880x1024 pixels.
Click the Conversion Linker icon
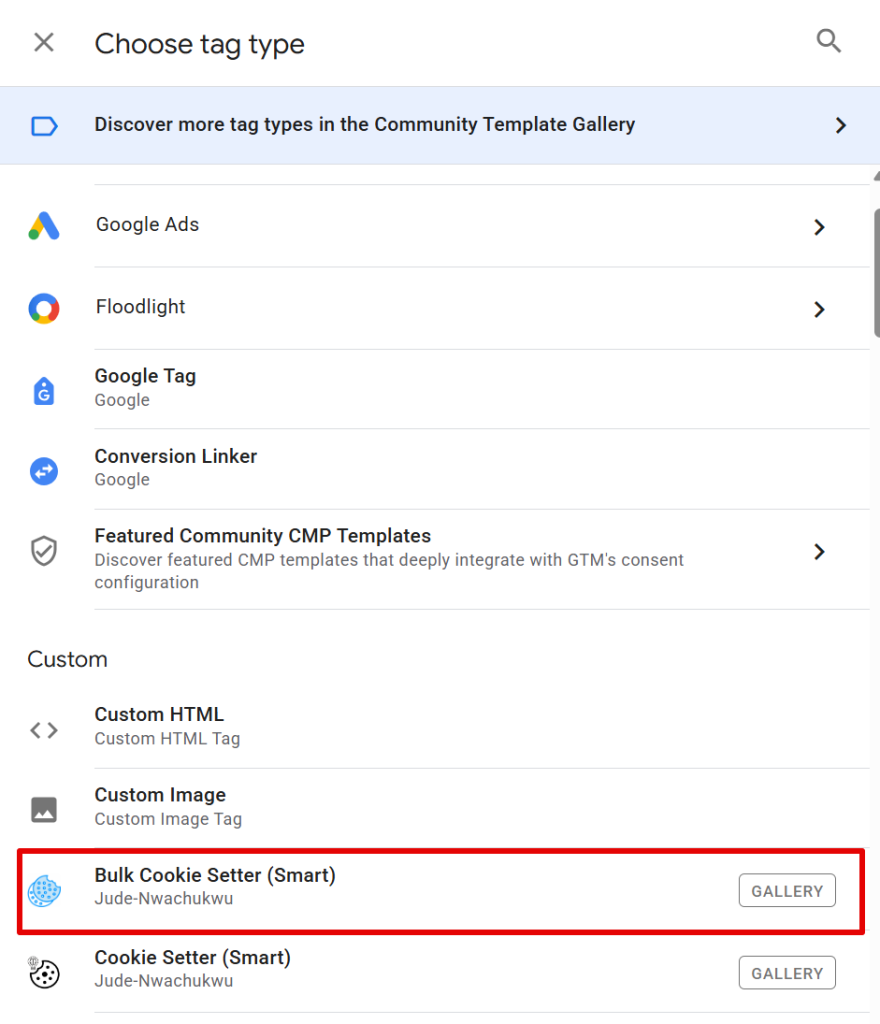click(x=44, y=471)
